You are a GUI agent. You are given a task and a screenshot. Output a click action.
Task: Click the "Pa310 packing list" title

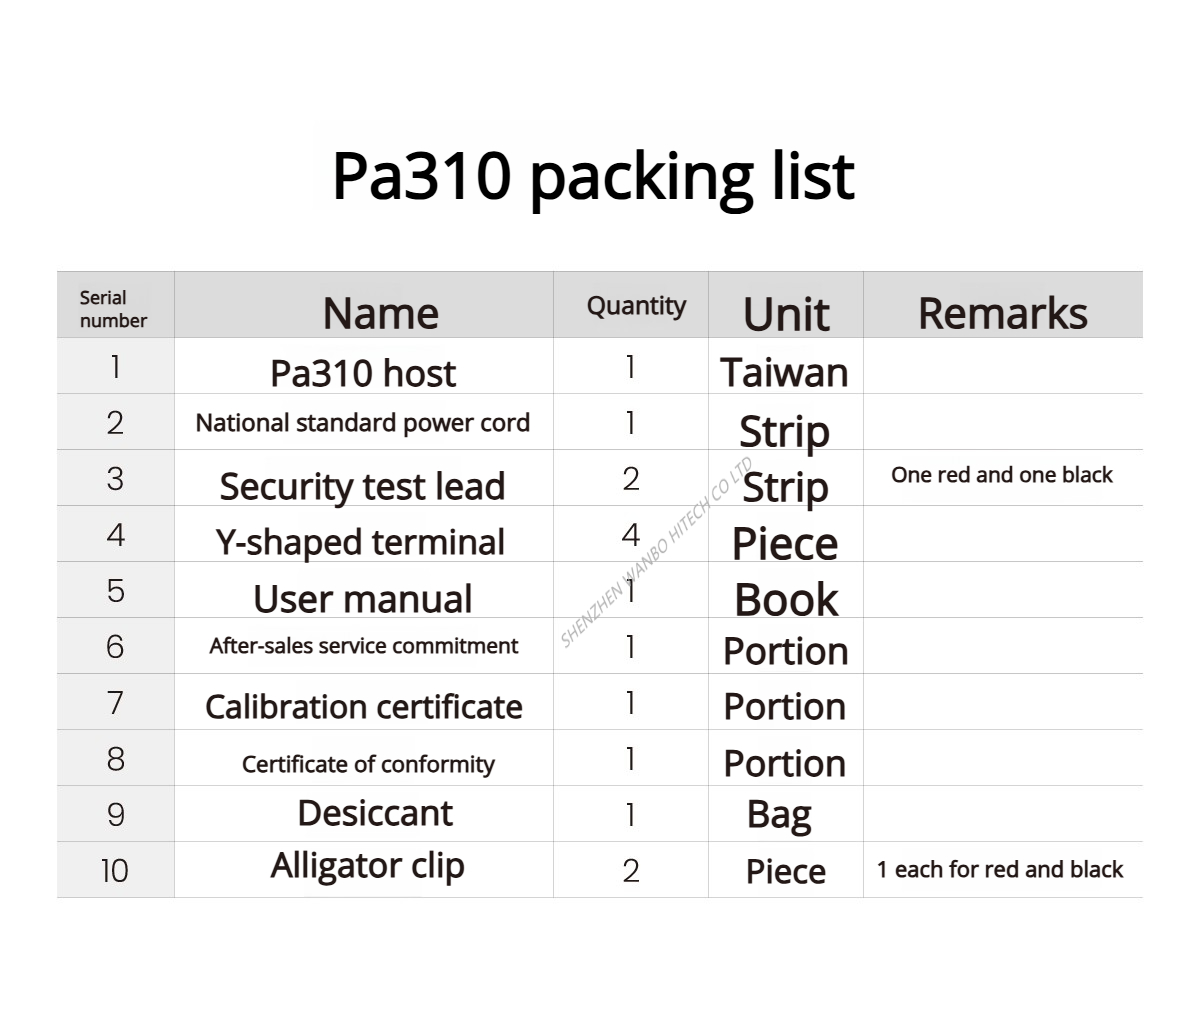593,176
